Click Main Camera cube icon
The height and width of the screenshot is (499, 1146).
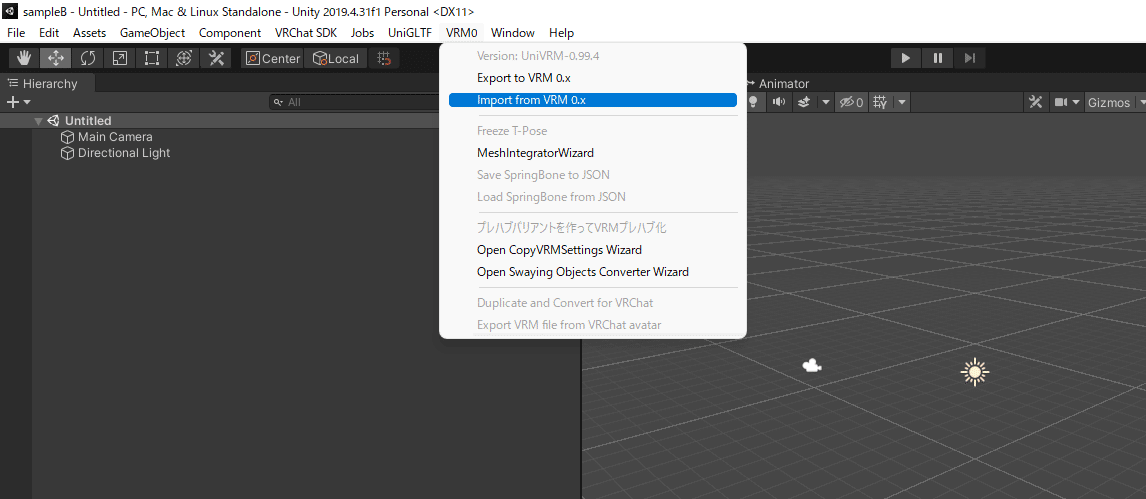67,137
